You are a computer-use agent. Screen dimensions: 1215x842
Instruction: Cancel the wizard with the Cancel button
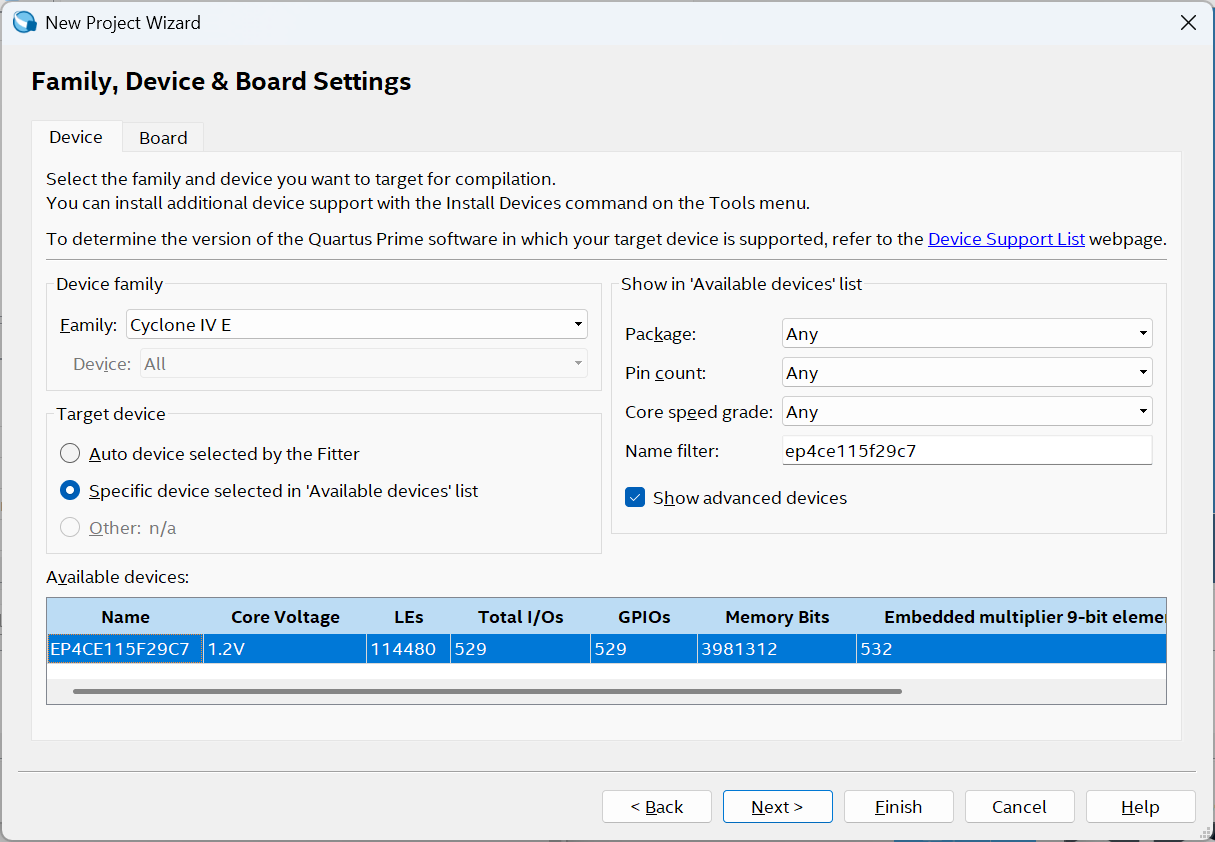(x=1020, y=807)
